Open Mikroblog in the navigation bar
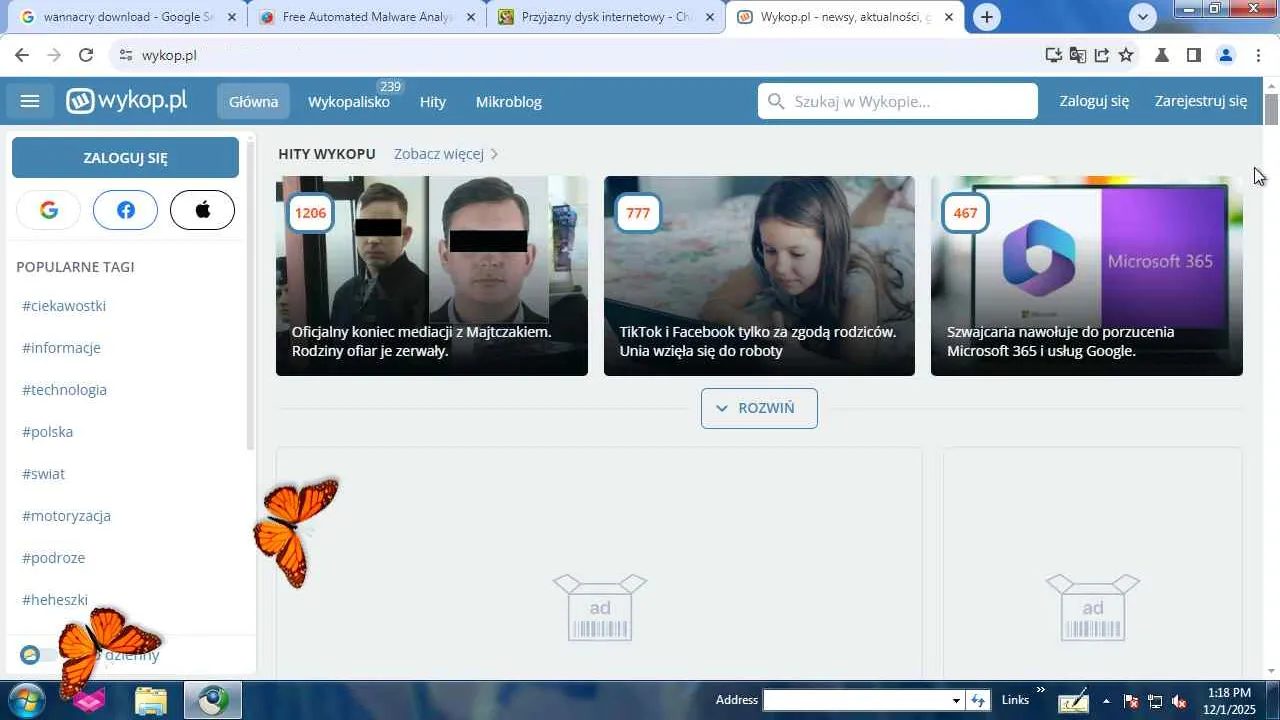The height and width of the screenshot is (720, 1280). click(x=509, y=101)
